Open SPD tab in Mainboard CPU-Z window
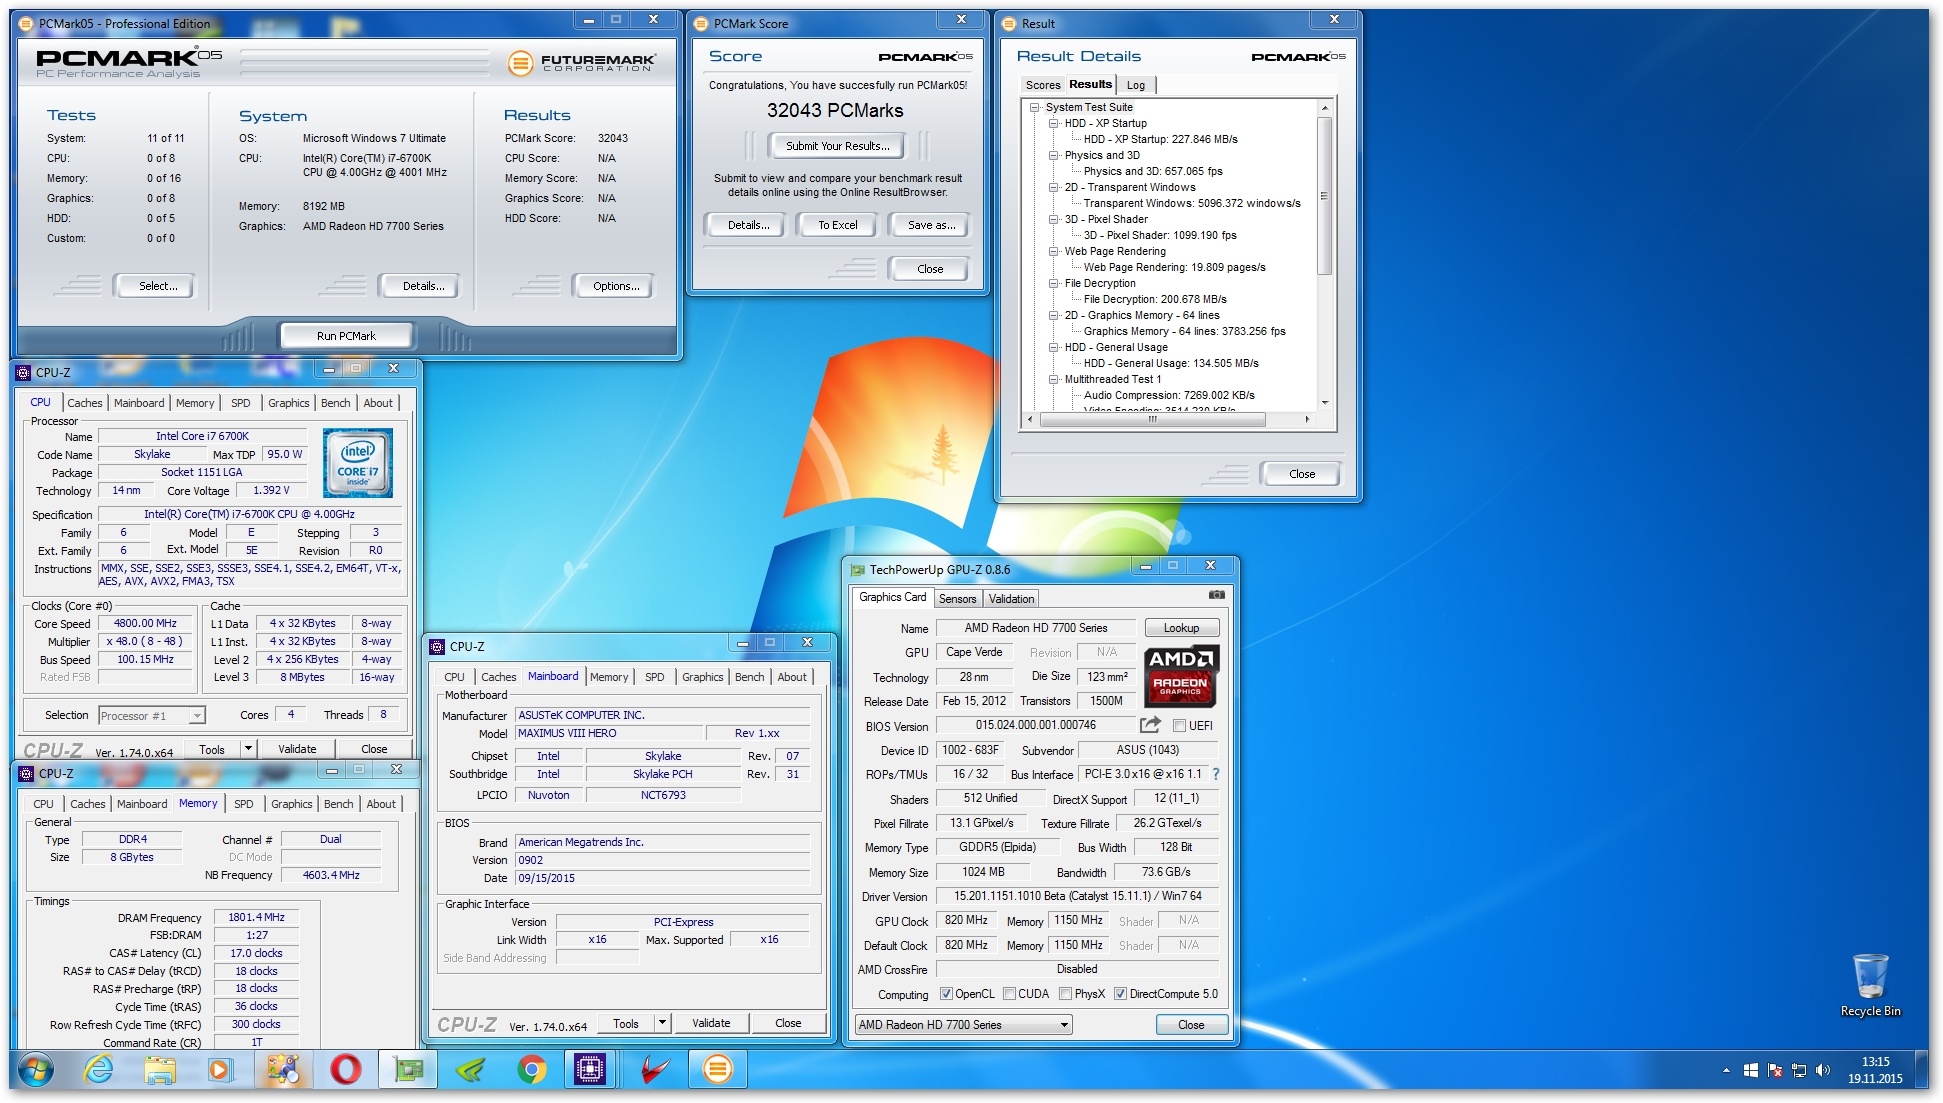Screen dimensions: 1943x1103 point(655,677)
